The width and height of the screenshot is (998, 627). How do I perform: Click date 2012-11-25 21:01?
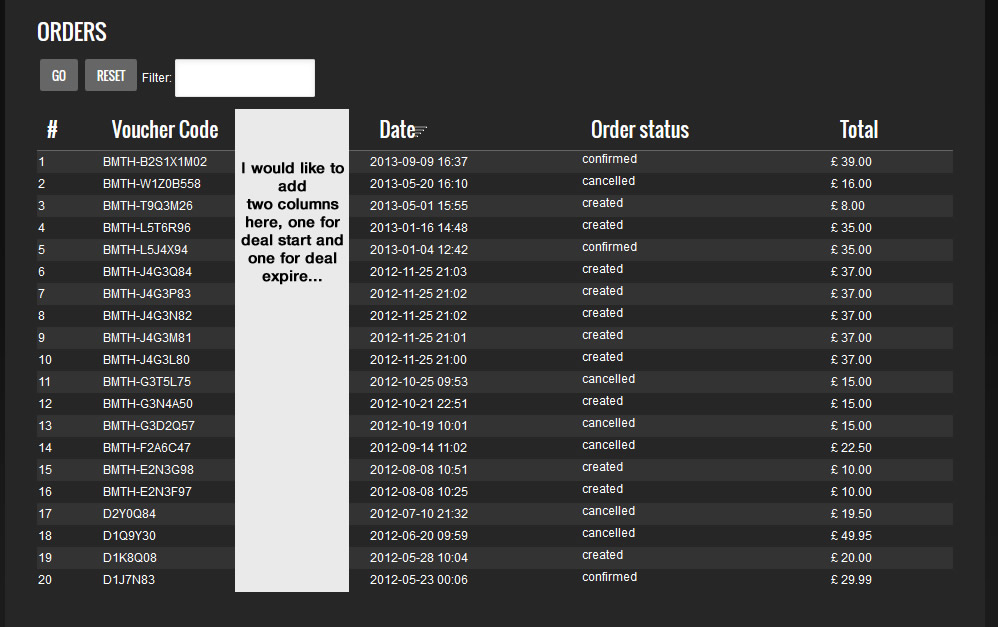pyautogui.click(x=418, y=337)
